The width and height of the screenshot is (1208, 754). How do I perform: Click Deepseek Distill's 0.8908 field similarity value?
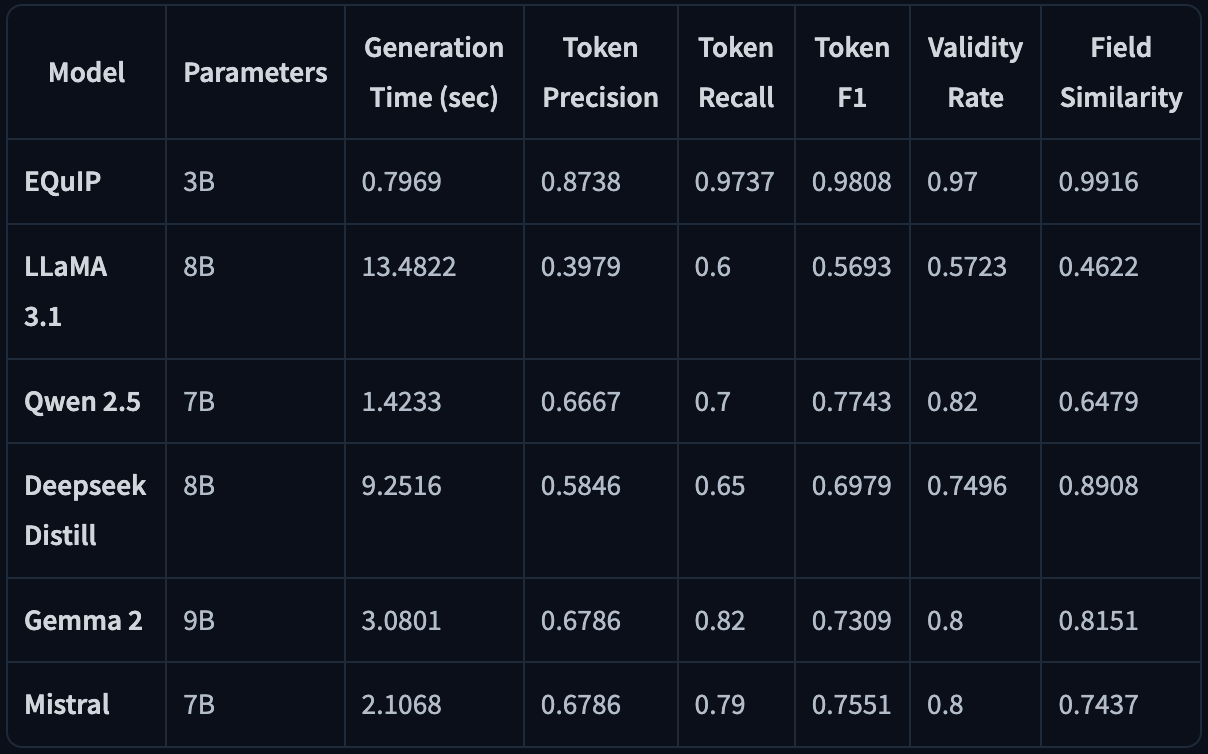1098,486
